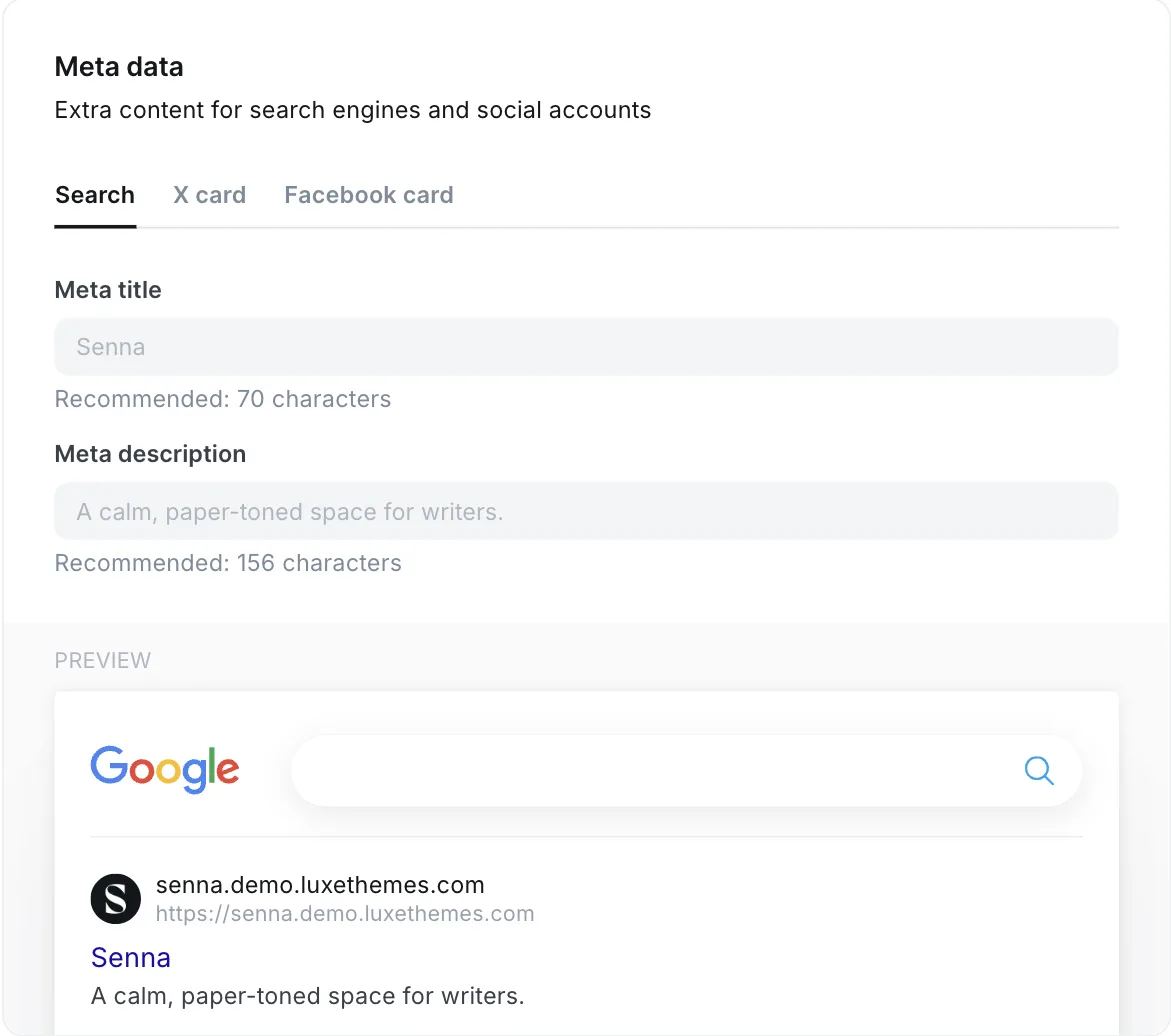1171x1036 pixels.
Task: Click the 'Meta data' heading
Action: tap(119, 66)
